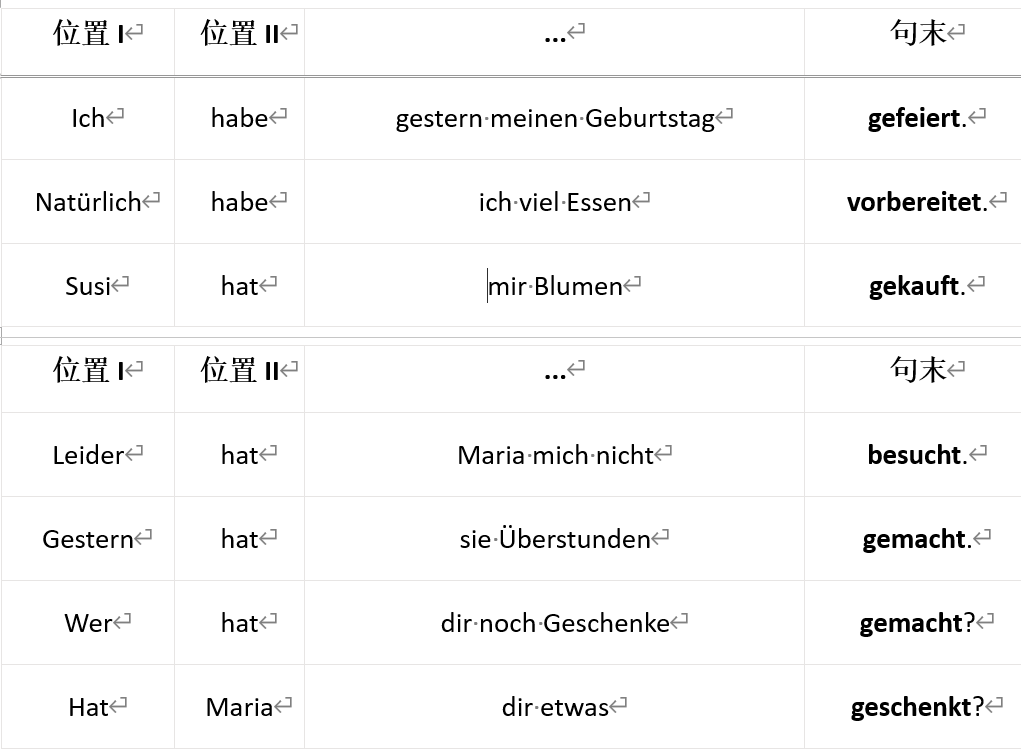Place cursor in the "Gestern" first-column cell
The height and width of the screenshot is (749, 1021).
tap(88, 540)
